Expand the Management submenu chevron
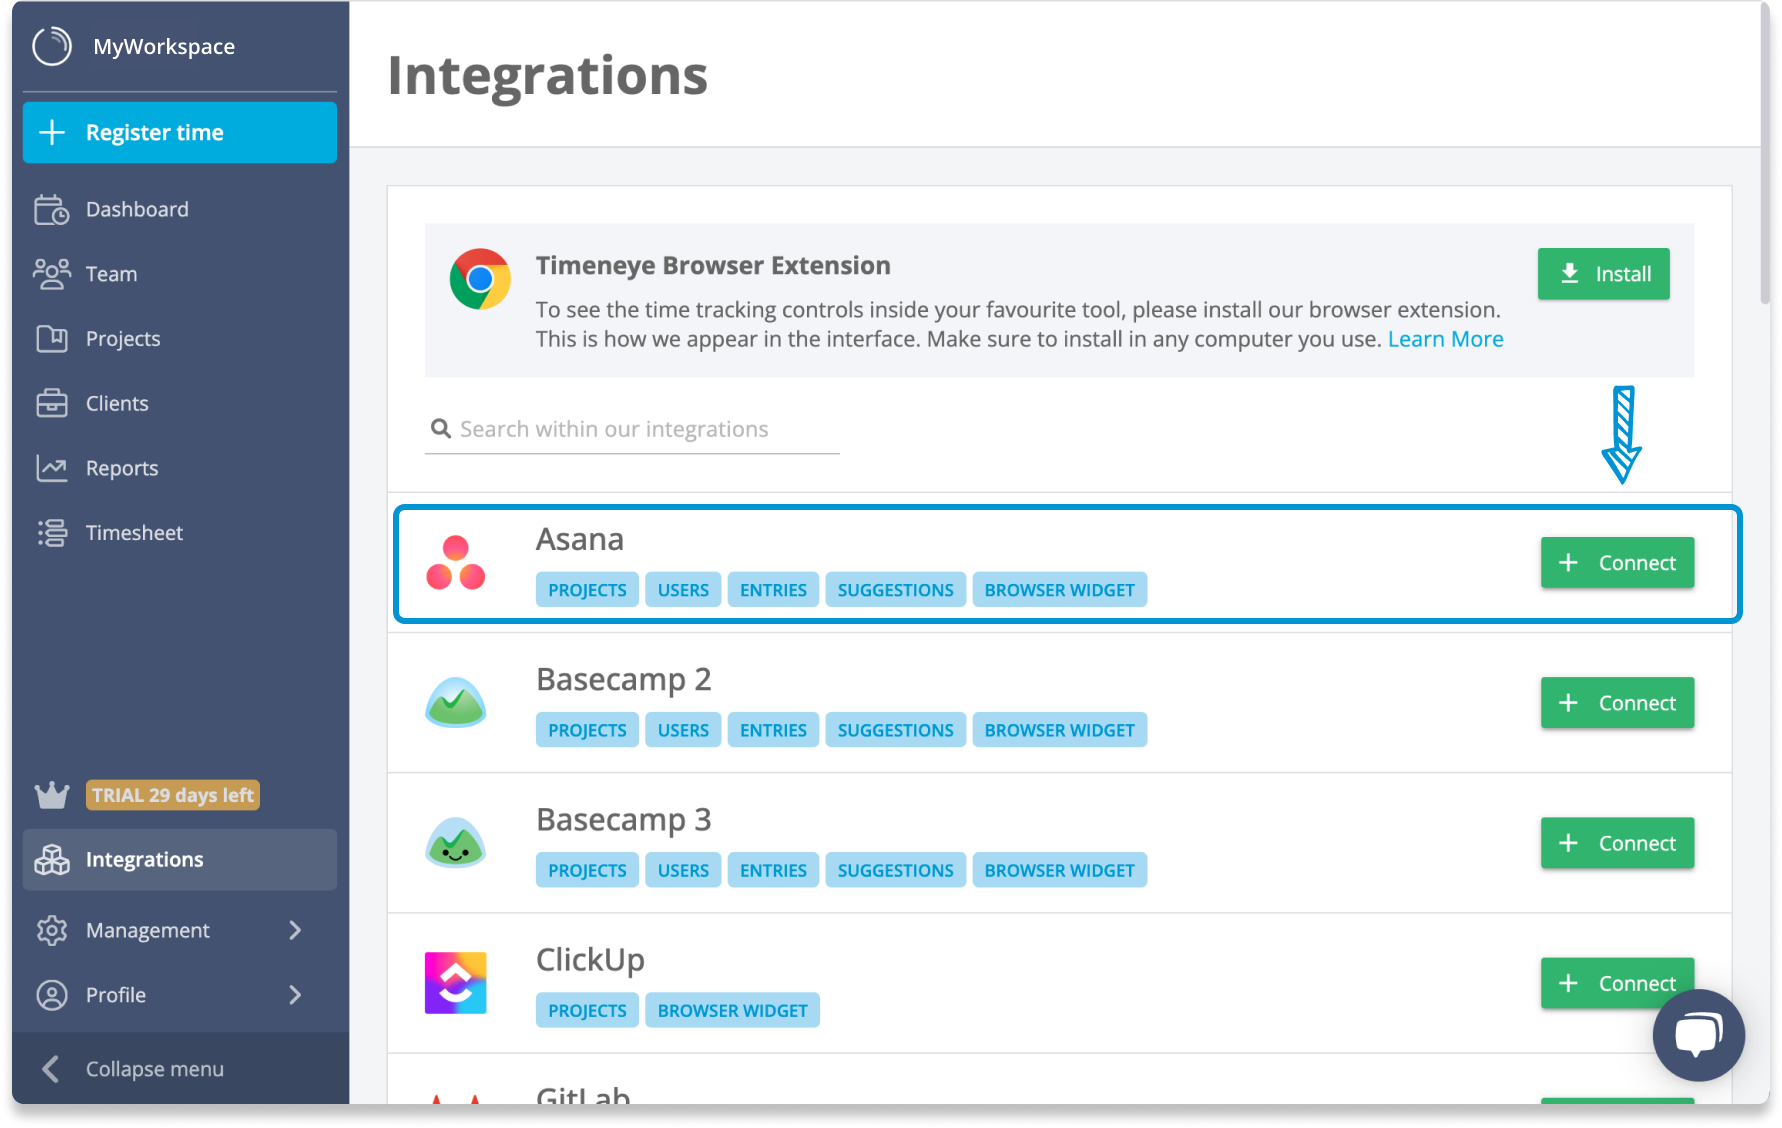The width and height of the screenshot is (1782, 1128). 295,930
